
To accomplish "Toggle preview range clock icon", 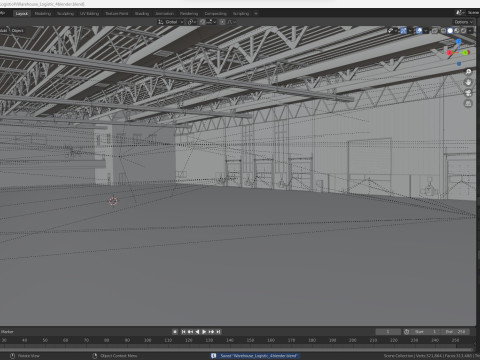I will pos(406,332).
